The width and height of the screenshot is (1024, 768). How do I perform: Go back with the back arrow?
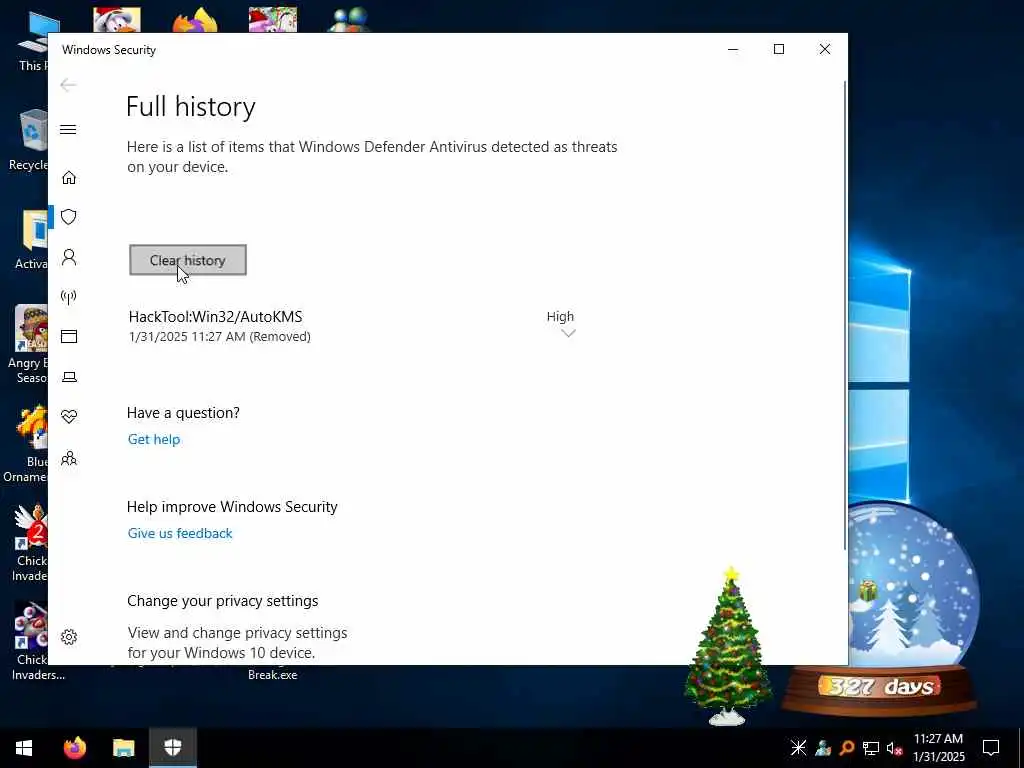[68, 85]
